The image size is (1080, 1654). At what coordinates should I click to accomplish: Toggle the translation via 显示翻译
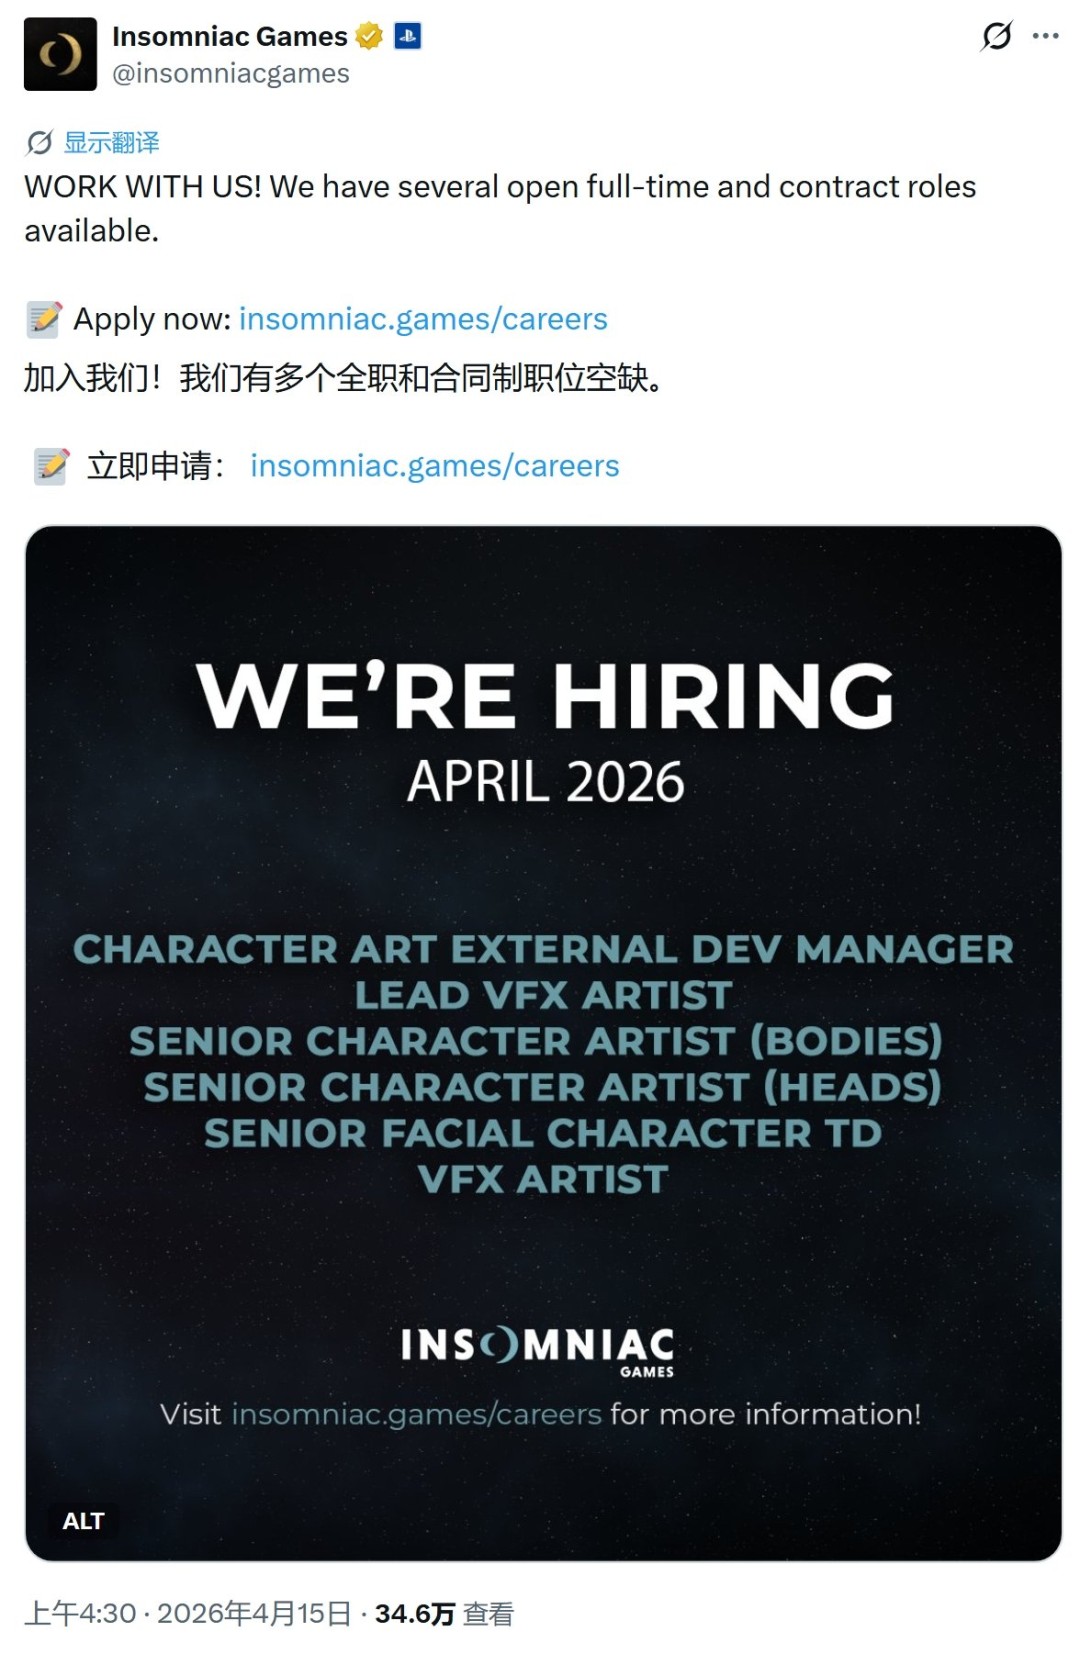(114, 142)
